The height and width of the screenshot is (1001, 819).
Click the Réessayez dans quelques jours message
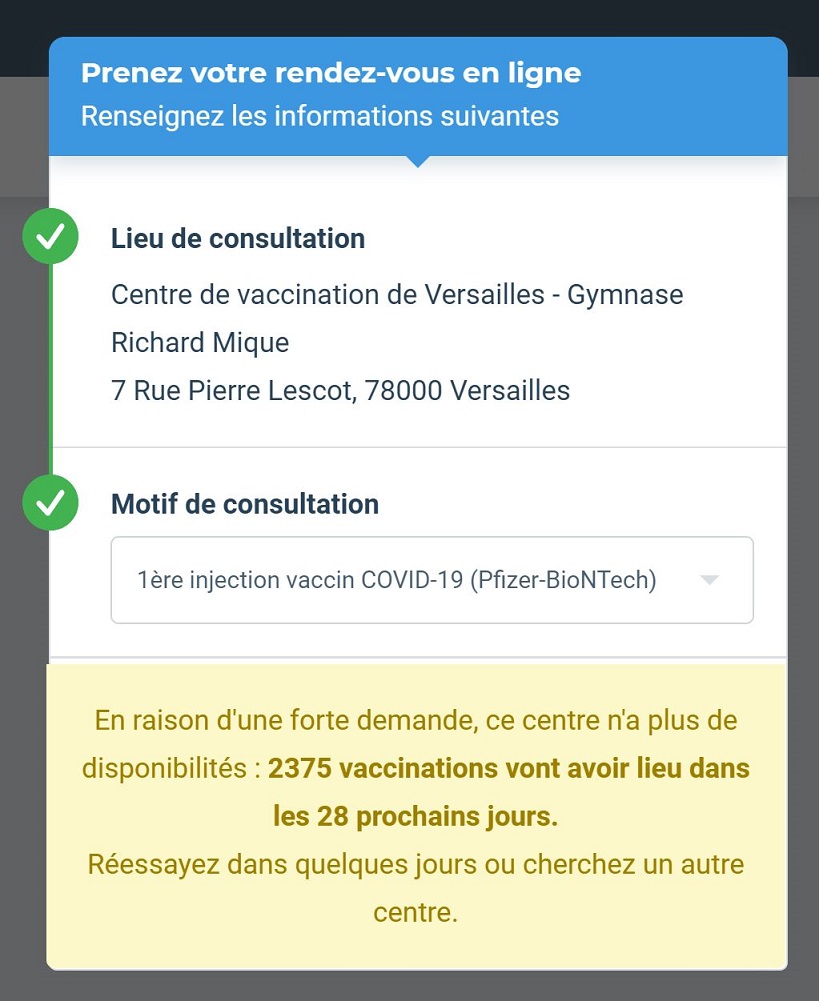(x=282, y=864)
